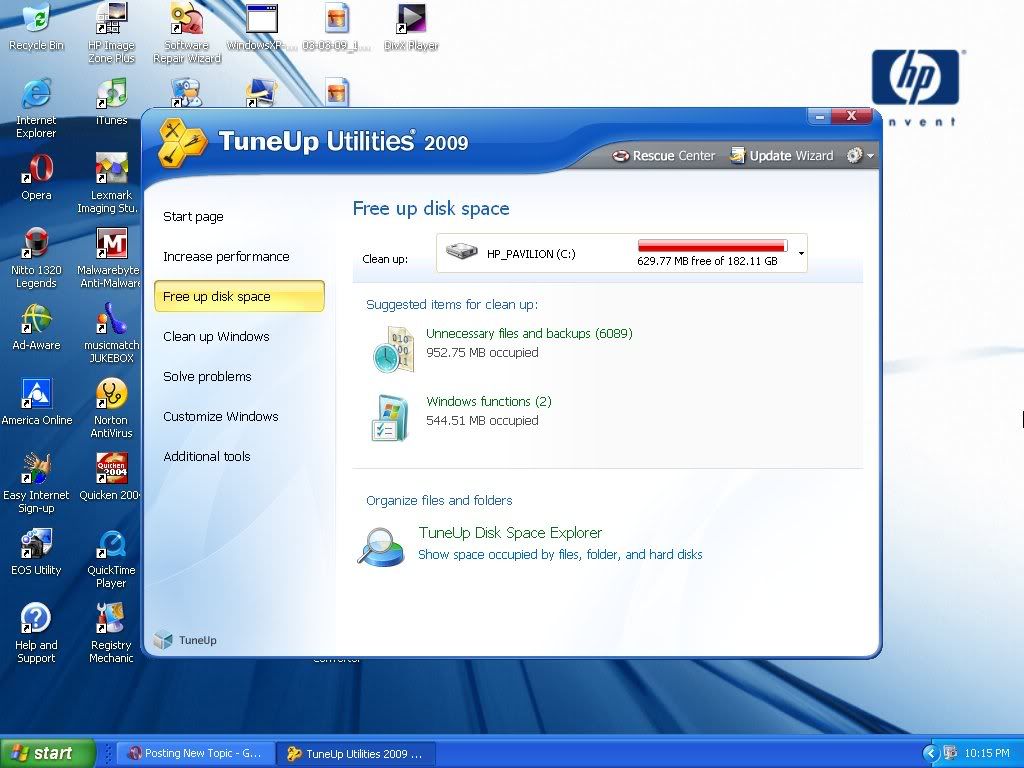Select Lexmark Imaging Studio desktop icon
1024x768 pixels.
111,183
